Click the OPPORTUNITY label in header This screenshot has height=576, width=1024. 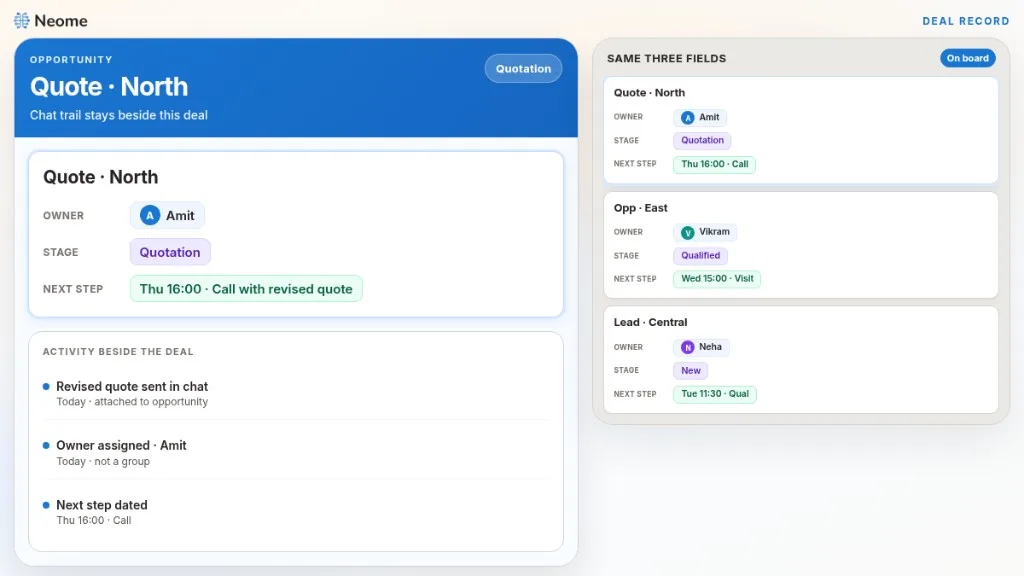coord(71,59)
